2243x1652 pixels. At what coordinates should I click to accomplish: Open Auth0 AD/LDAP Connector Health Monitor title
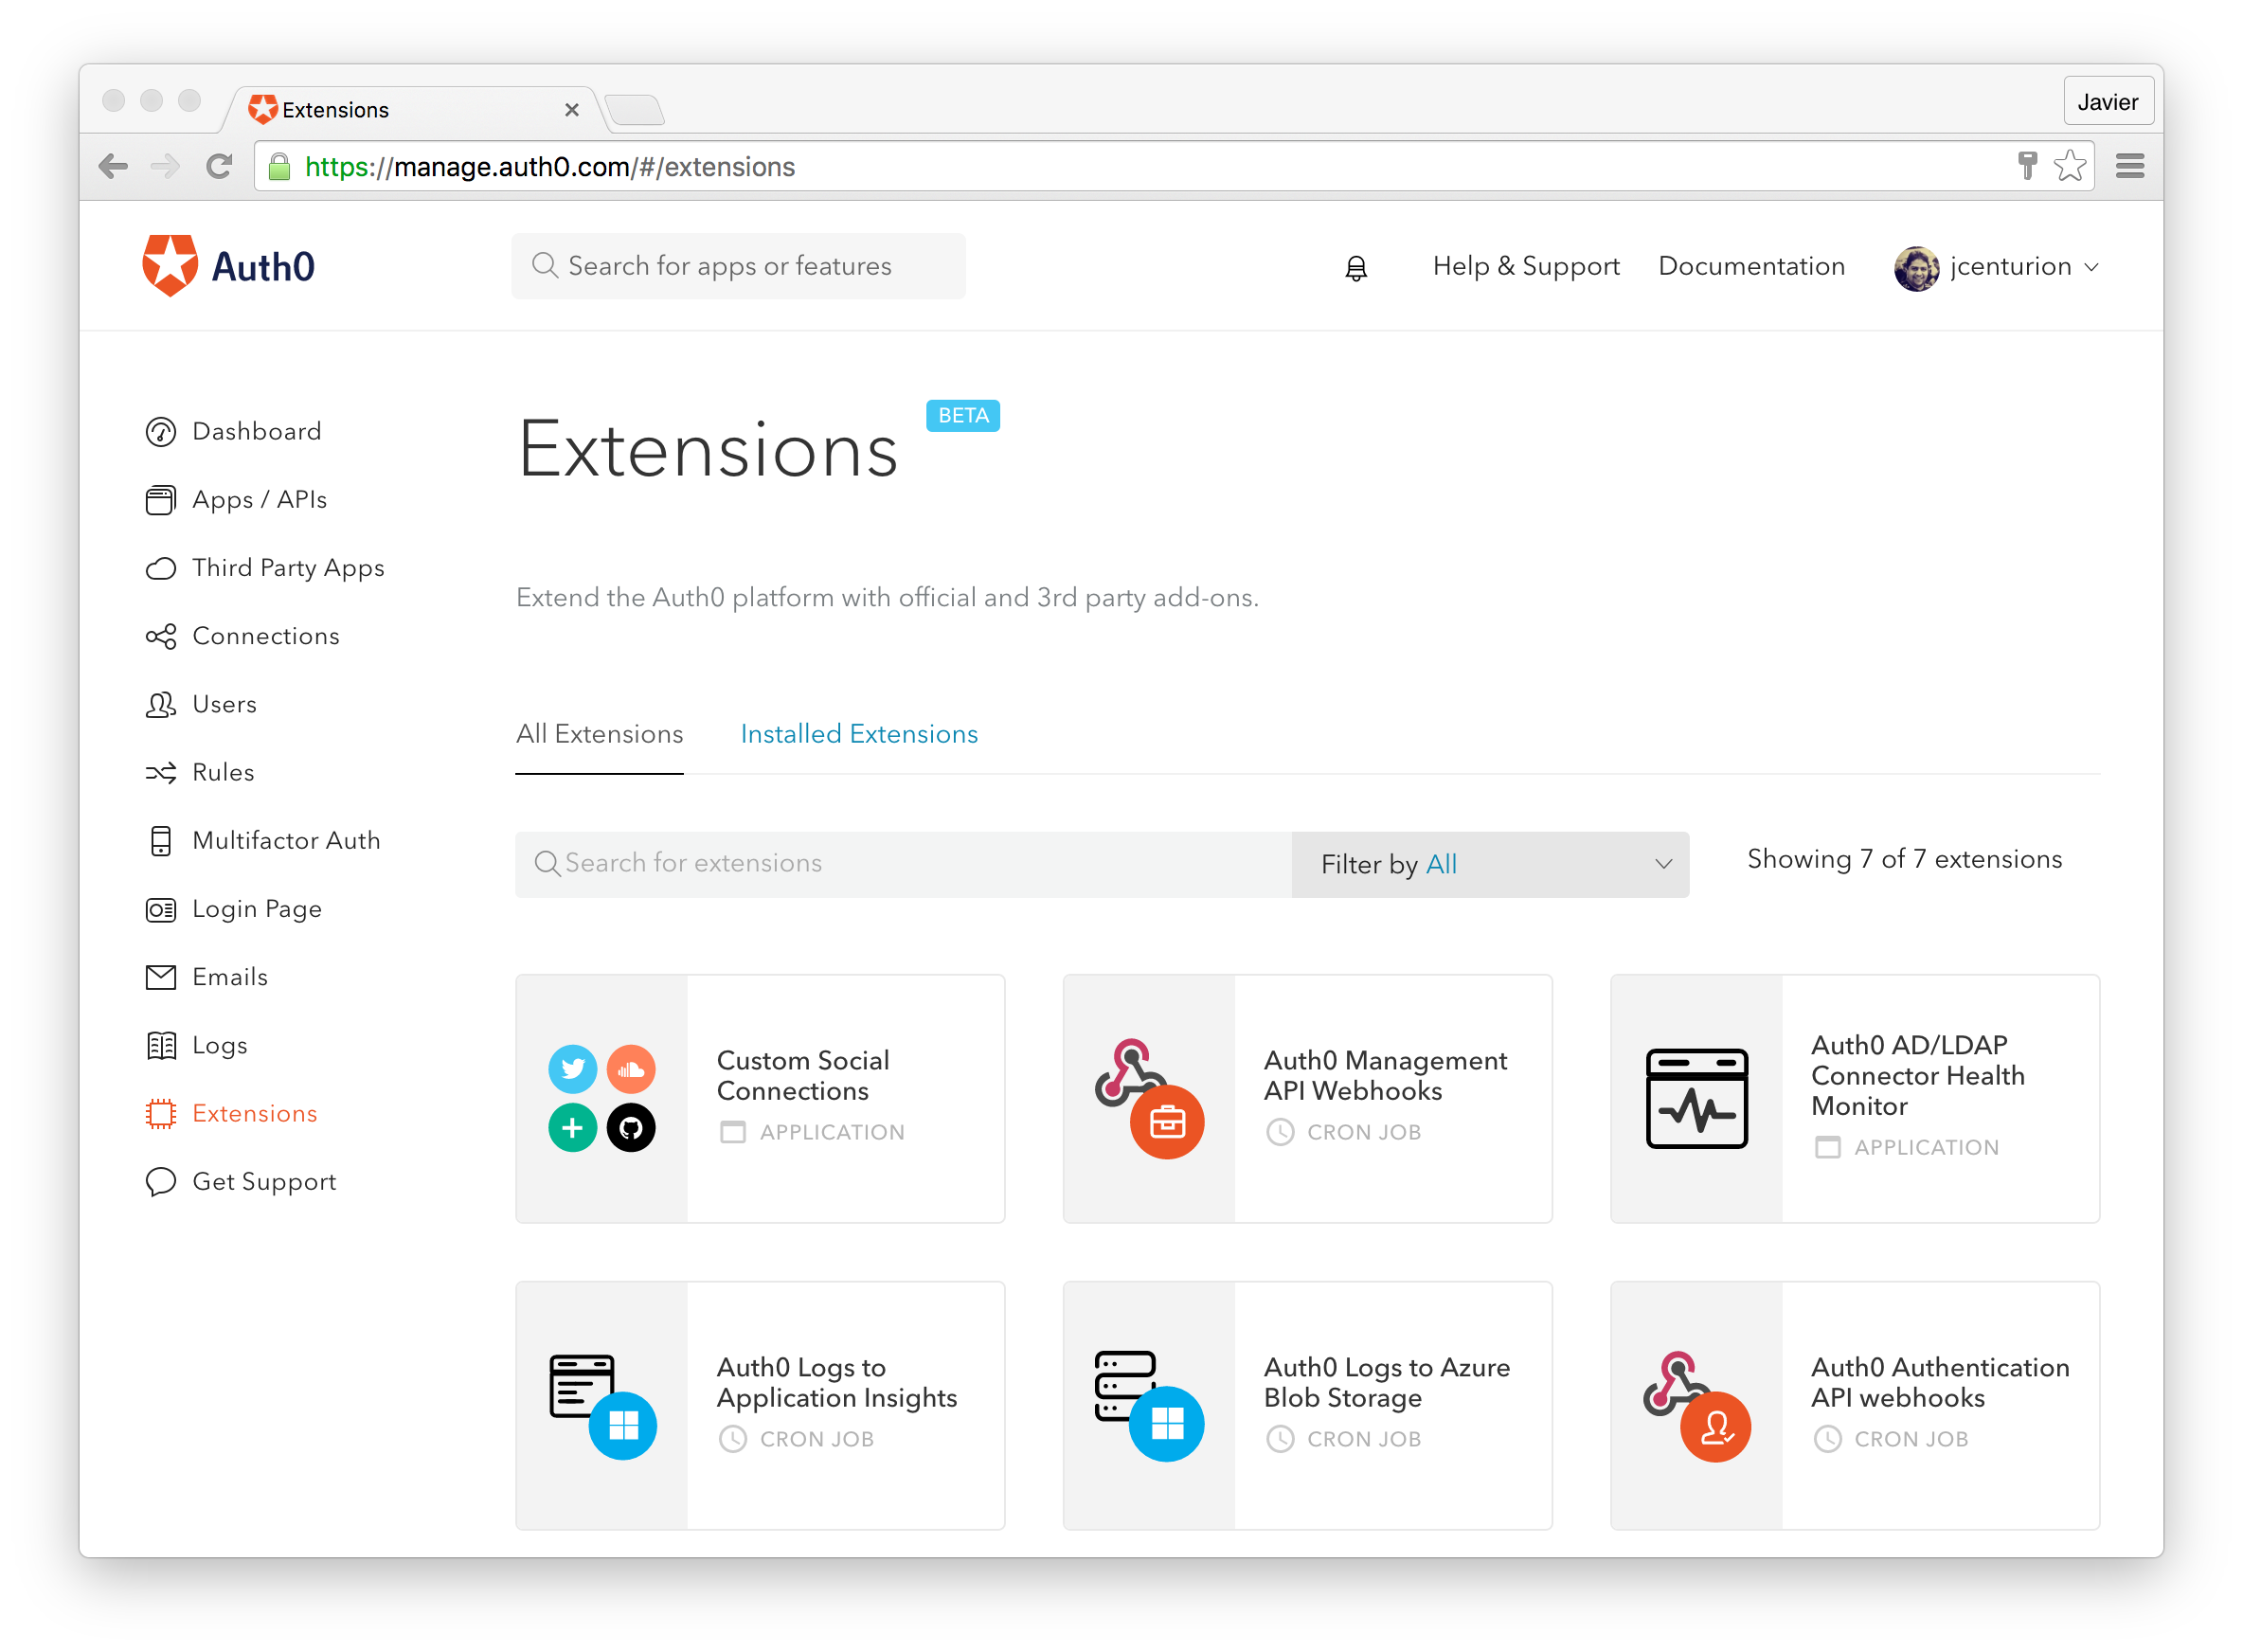(x=1917, y=1075)
